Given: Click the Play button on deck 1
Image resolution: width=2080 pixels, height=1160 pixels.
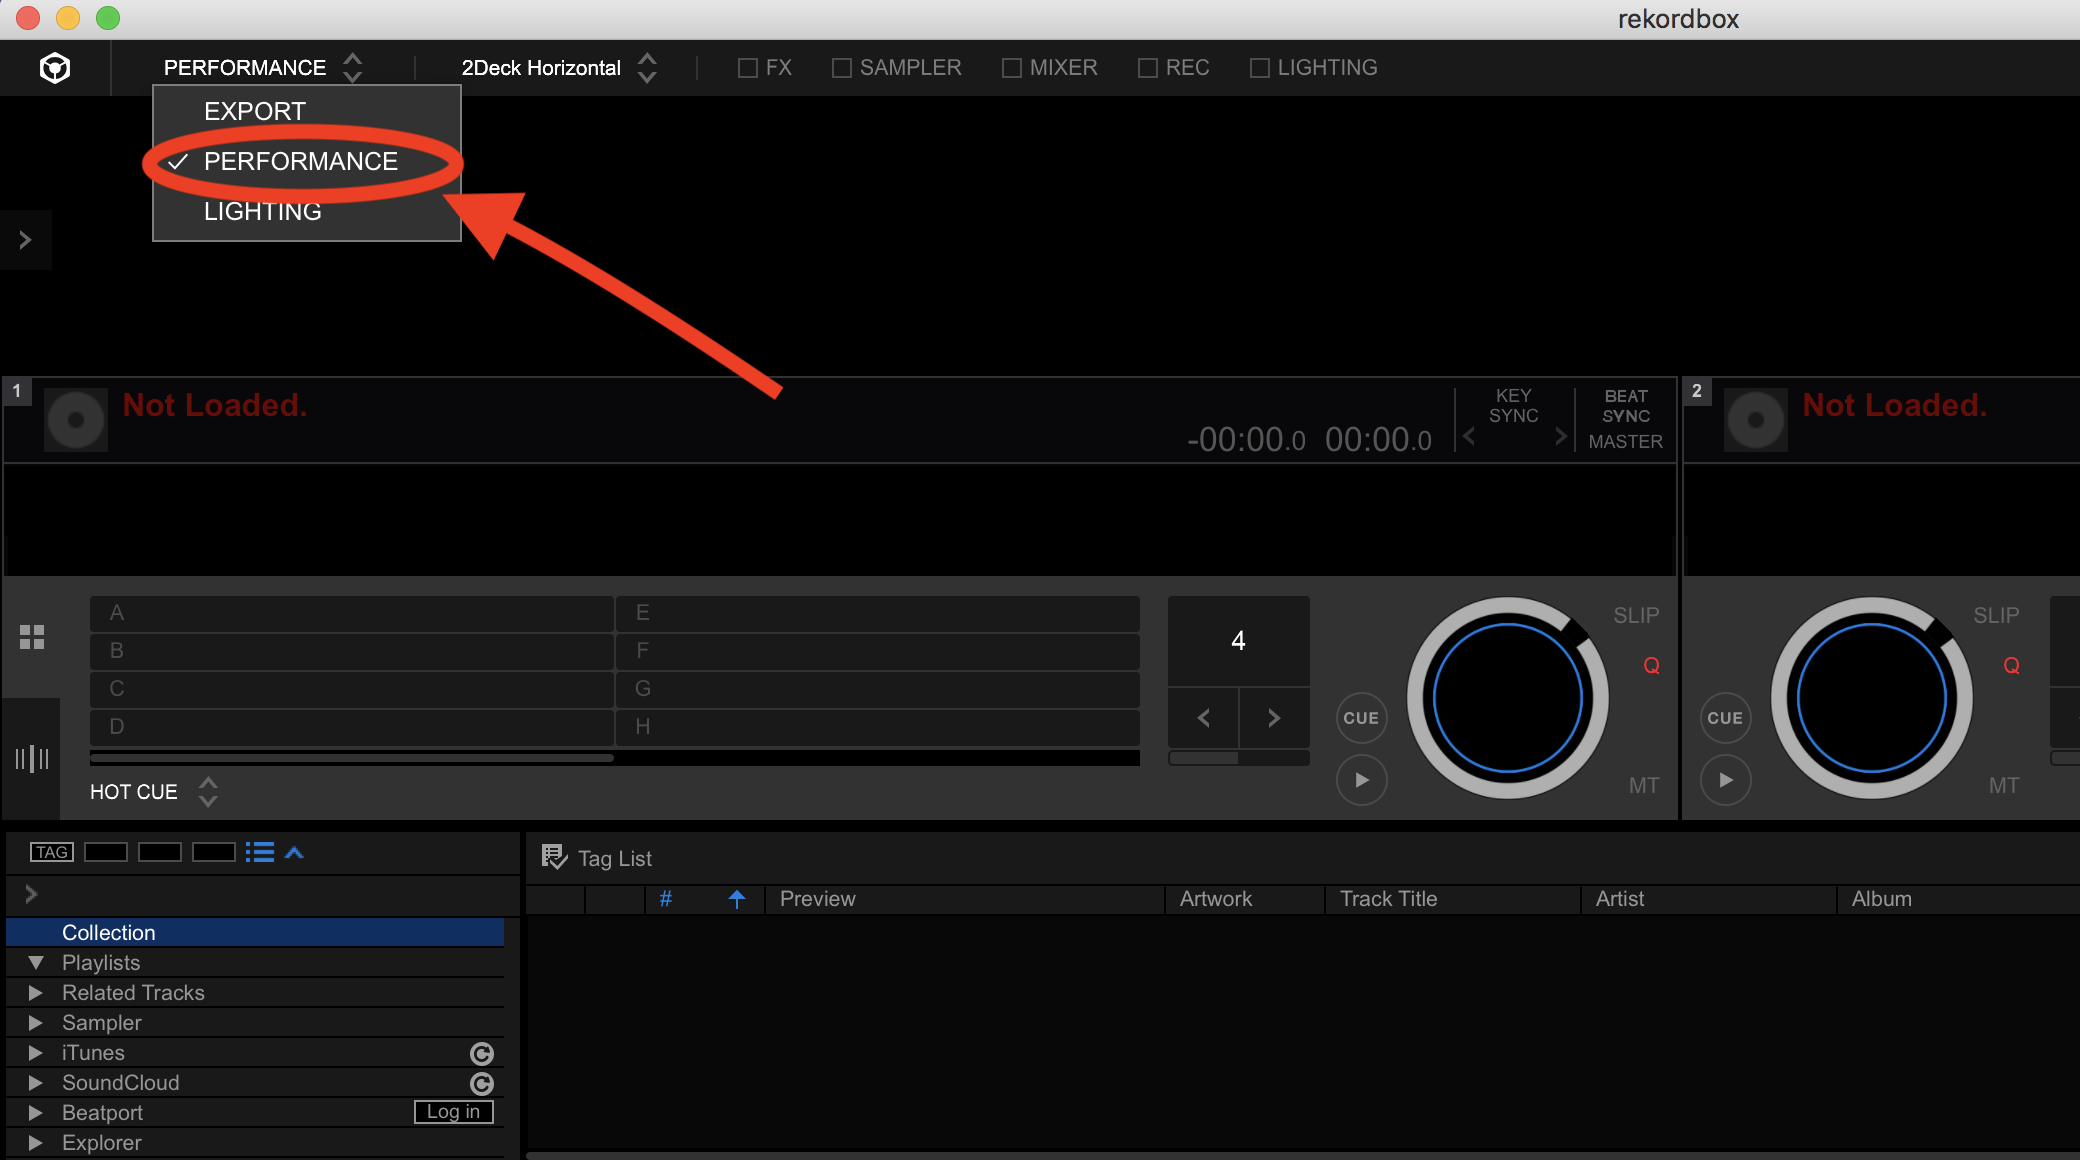Looking at the screenshot, I should (1359, 777).
